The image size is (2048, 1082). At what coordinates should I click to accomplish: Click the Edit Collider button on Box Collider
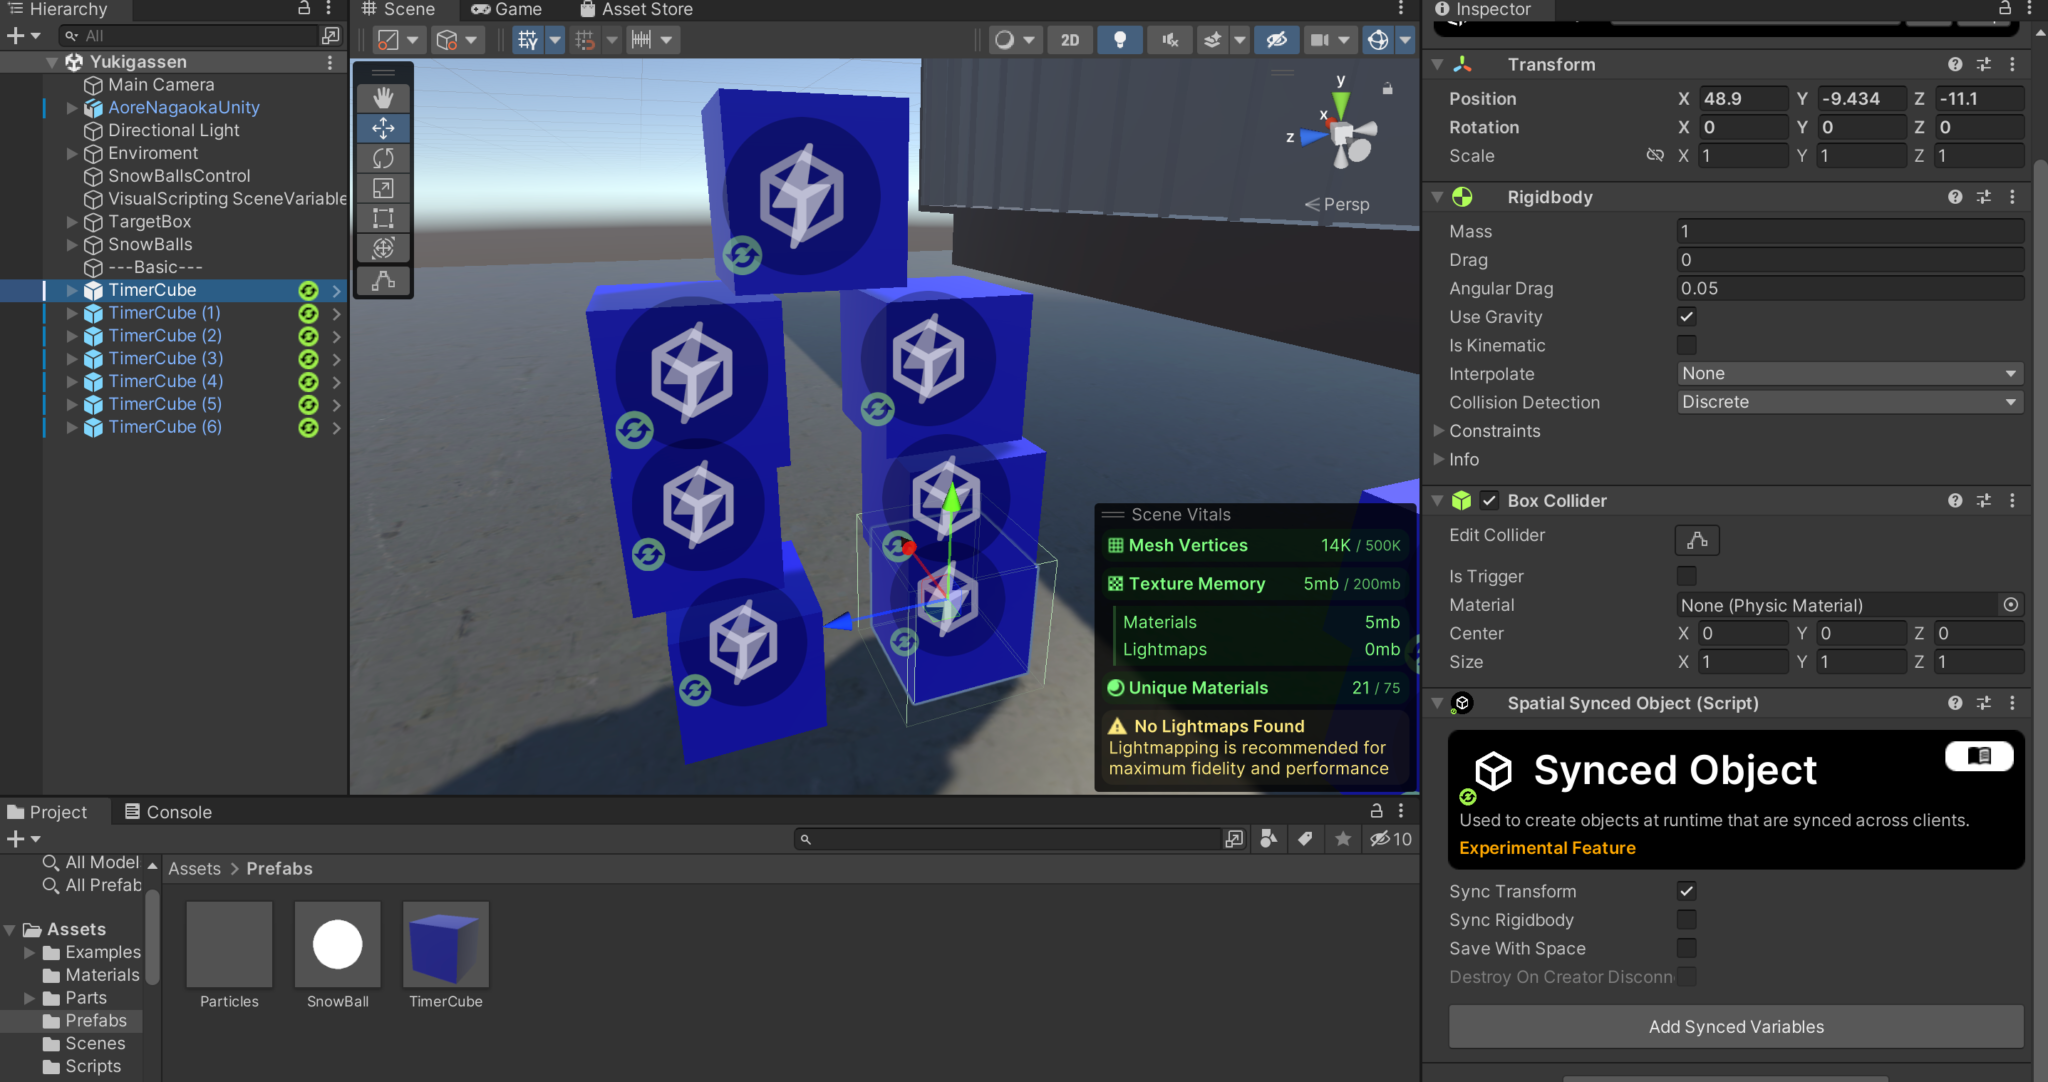[x=1697, y=540]
